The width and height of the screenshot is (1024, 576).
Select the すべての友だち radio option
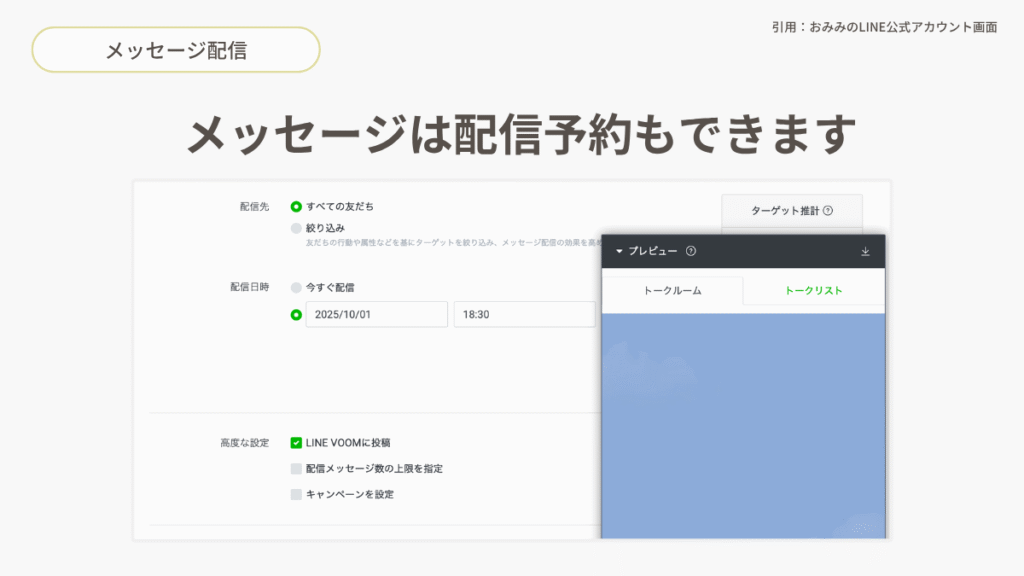(x=296, y=206)
